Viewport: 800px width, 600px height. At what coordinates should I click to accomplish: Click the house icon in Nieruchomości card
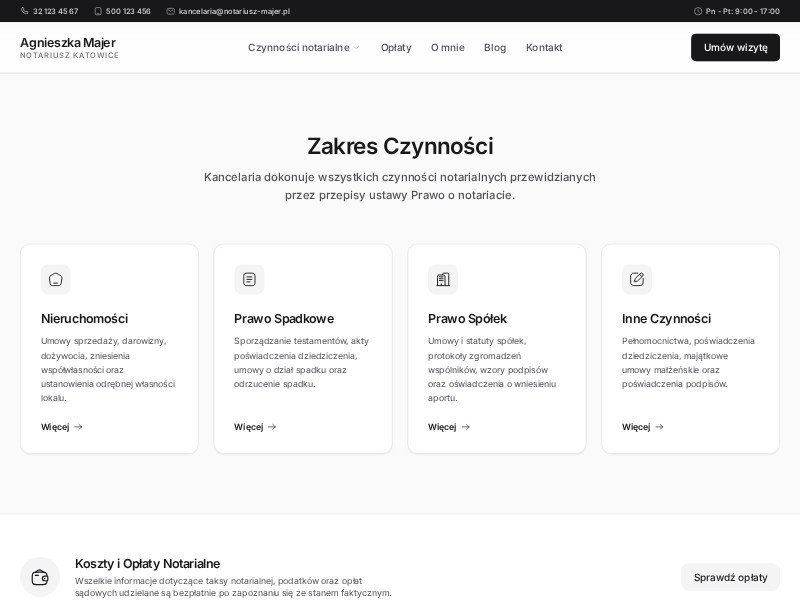55,279
